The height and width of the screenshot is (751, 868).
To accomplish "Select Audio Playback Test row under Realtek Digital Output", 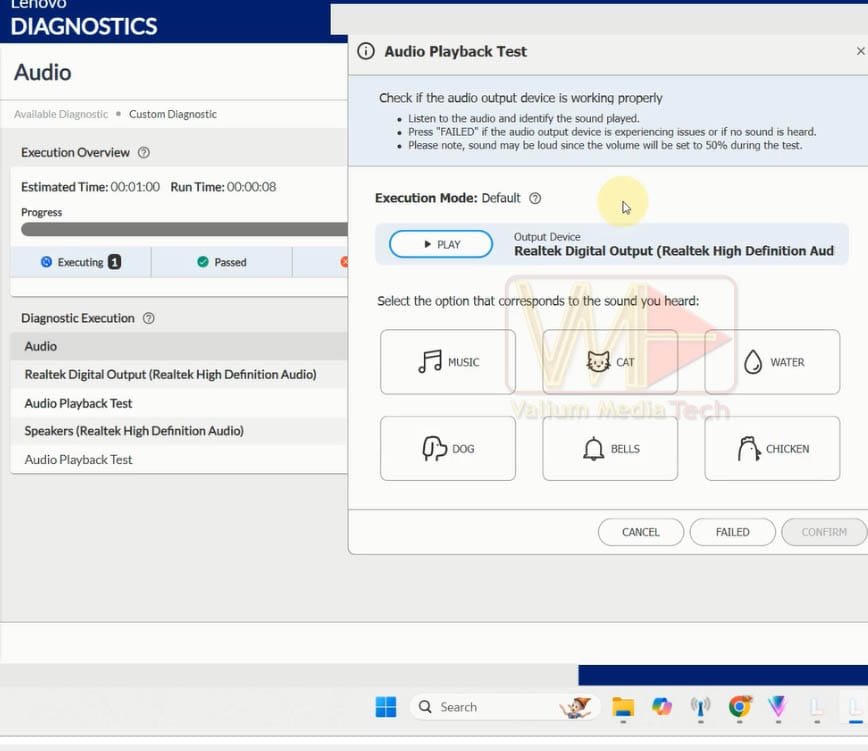I will pos(179,403).
